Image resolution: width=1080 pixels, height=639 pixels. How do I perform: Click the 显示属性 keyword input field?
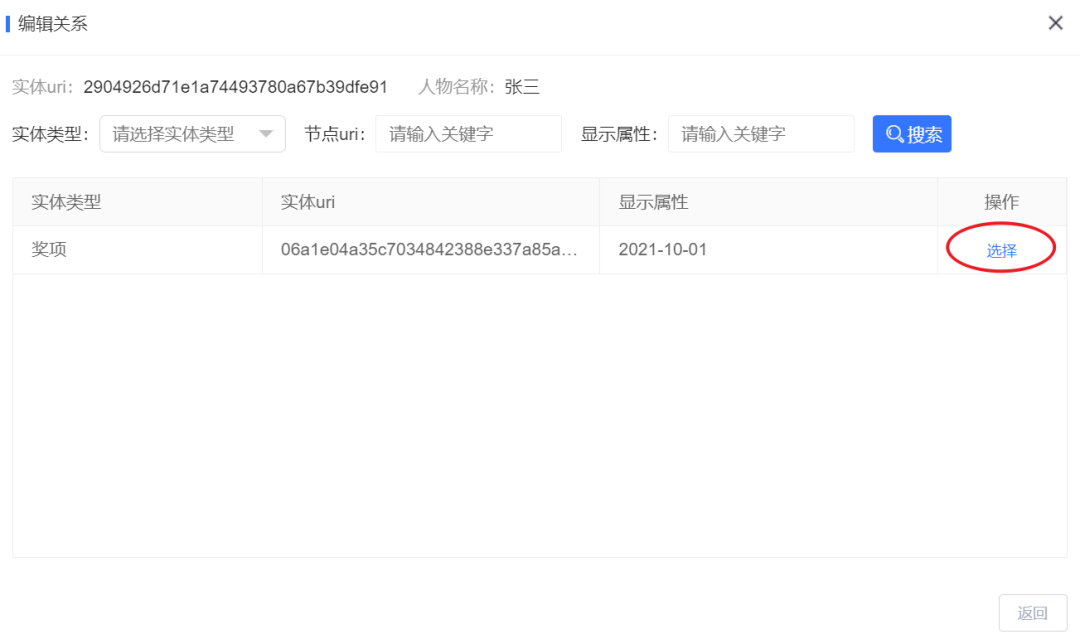761,133
